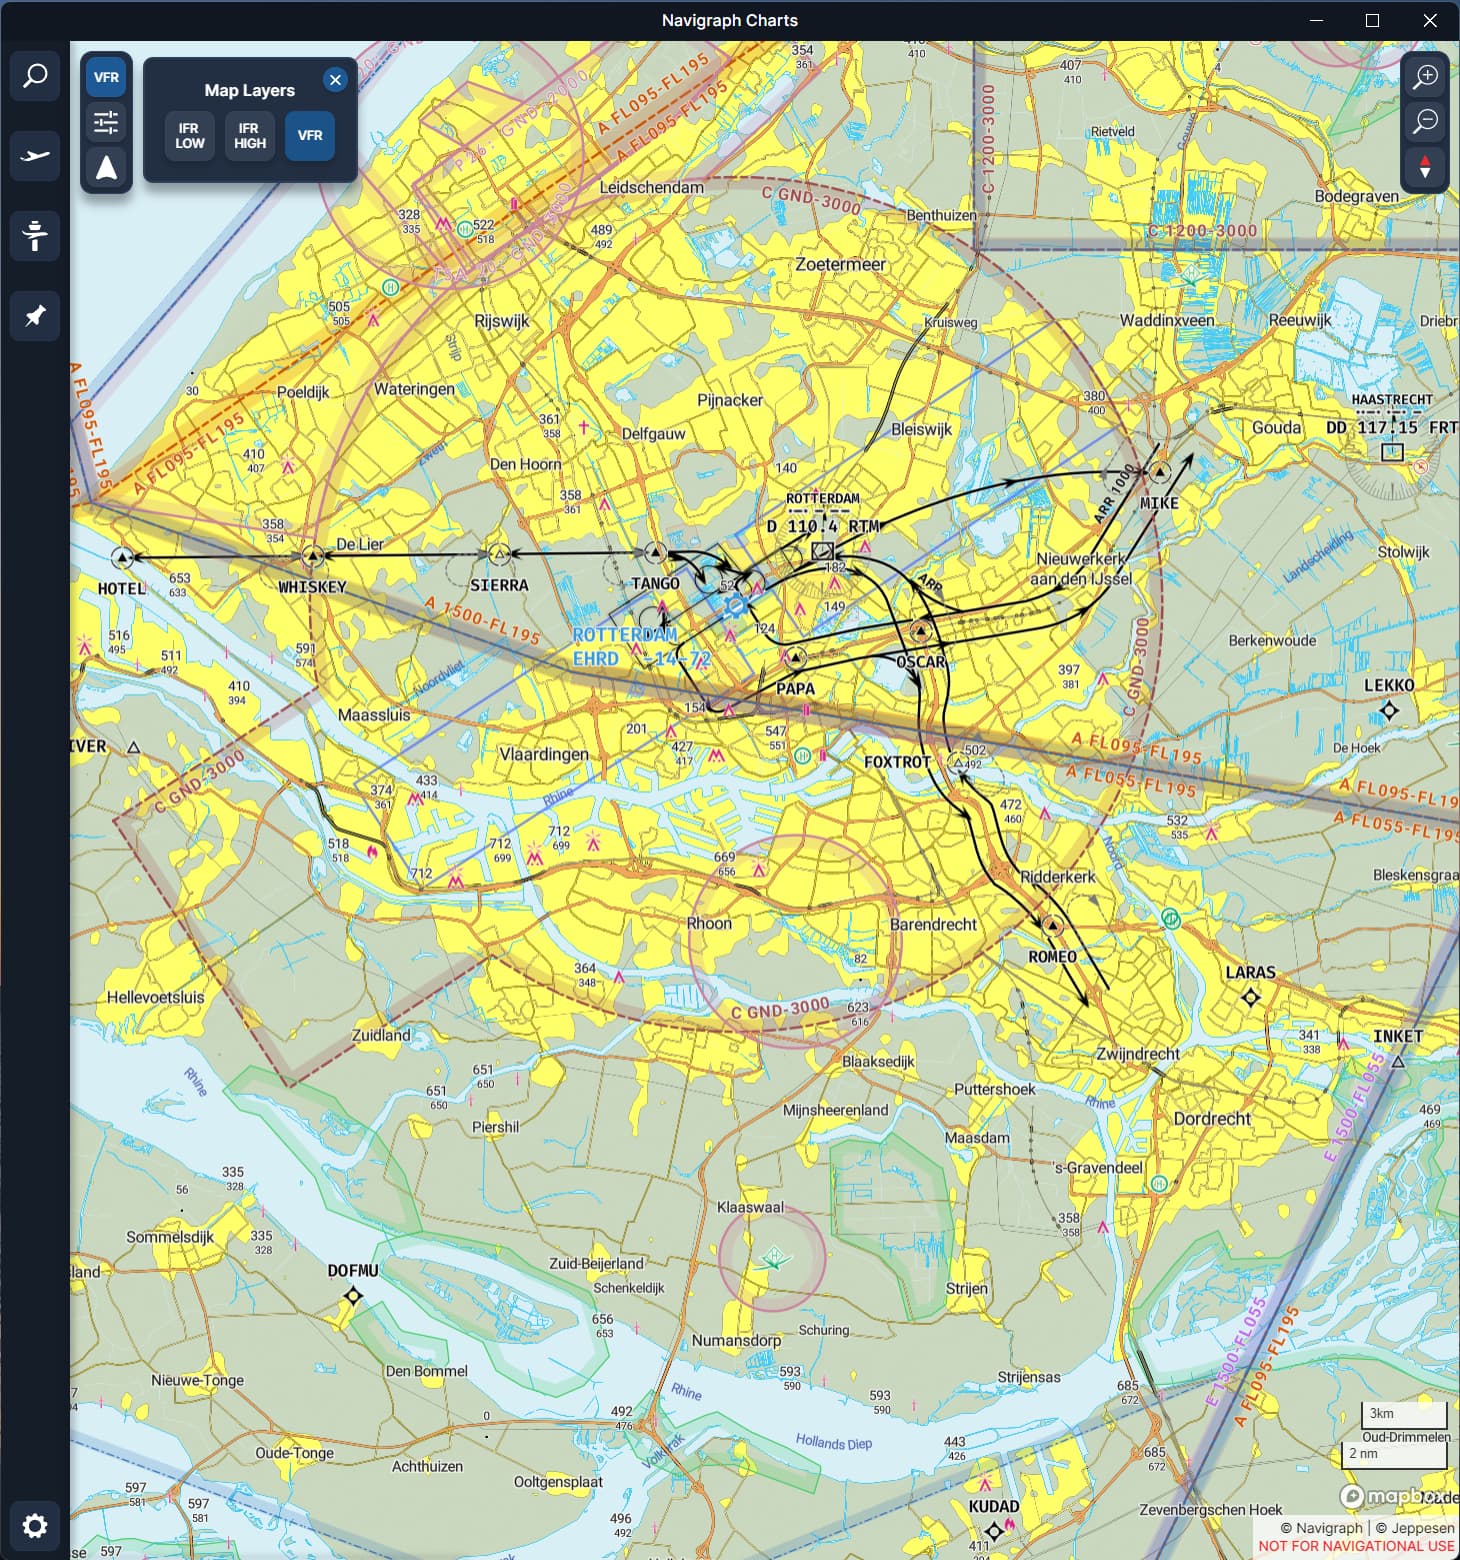
Task: Click the ROTTERDAM EHRD airport label
Action: point(640,647)
